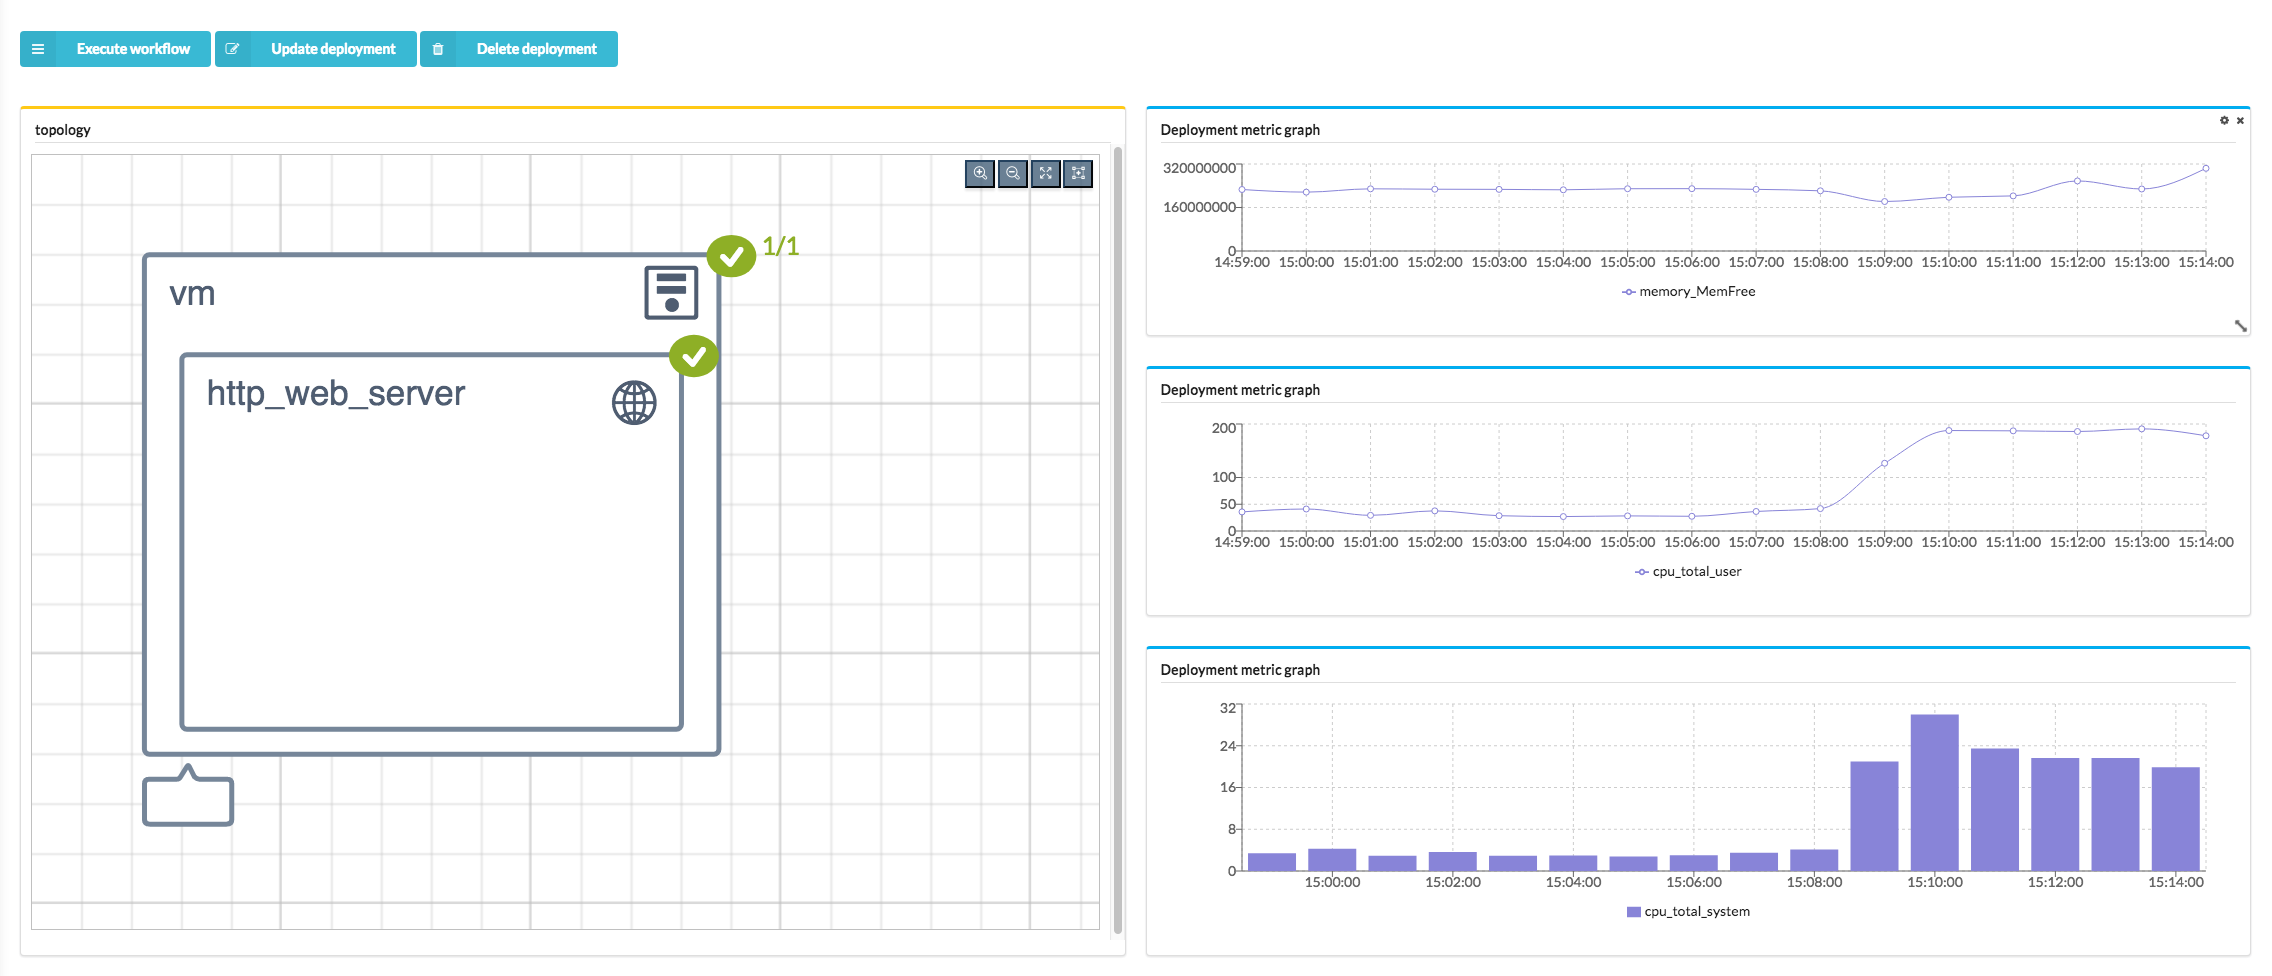Image resolution: width=2272 pixels, height=976 pixels.
Task: Select the http_web_server globe icon
Action: [634, 403]
